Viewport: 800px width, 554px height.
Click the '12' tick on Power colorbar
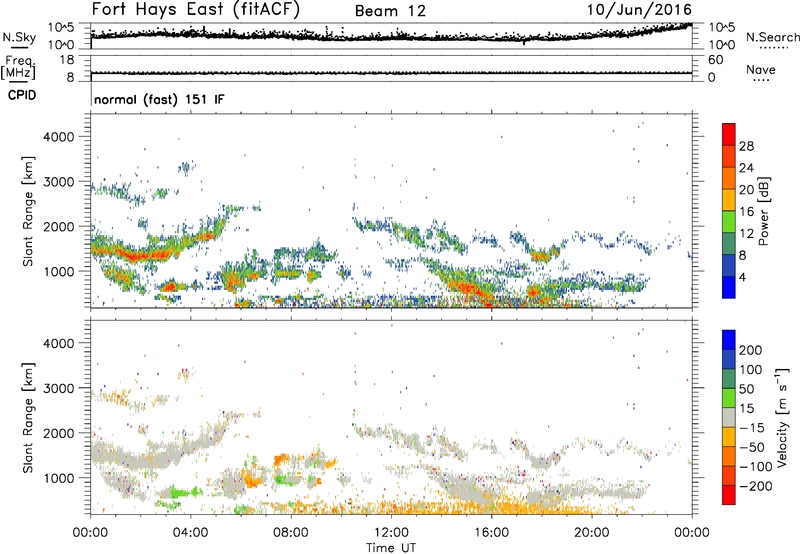coord(746,234)
